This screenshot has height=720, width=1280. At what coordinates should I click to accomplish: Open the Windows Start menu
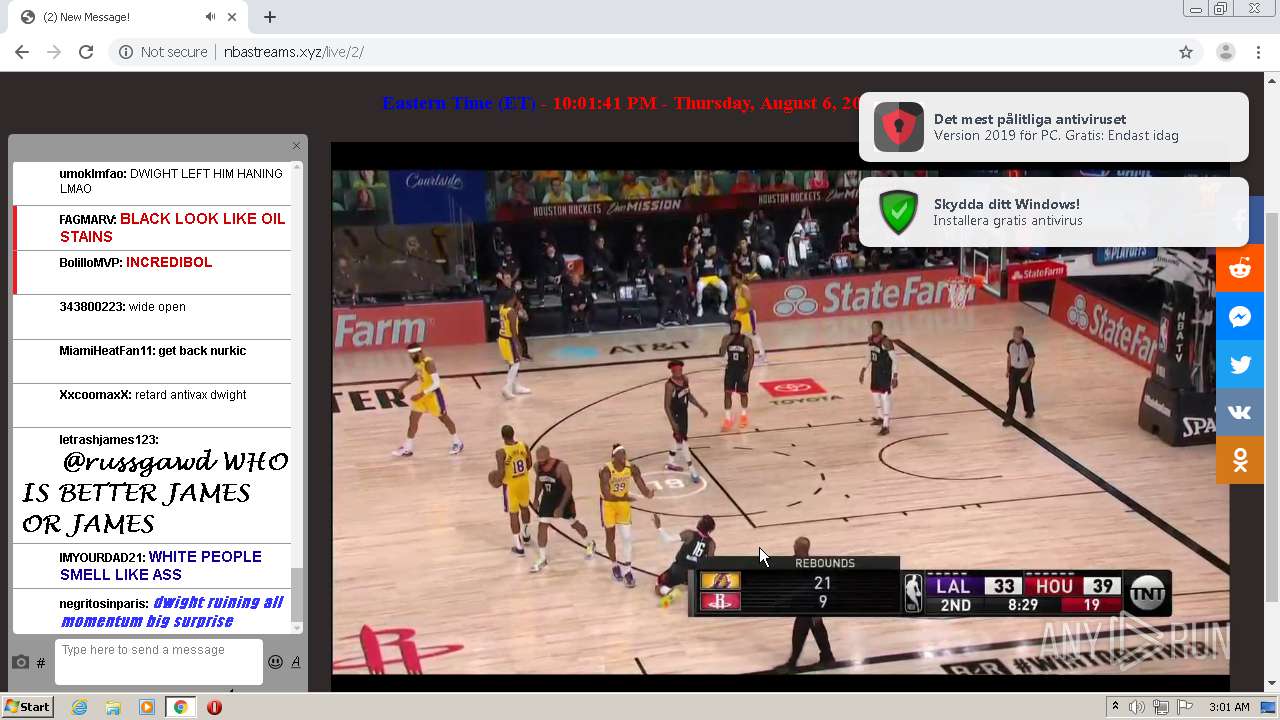[28, 707]
